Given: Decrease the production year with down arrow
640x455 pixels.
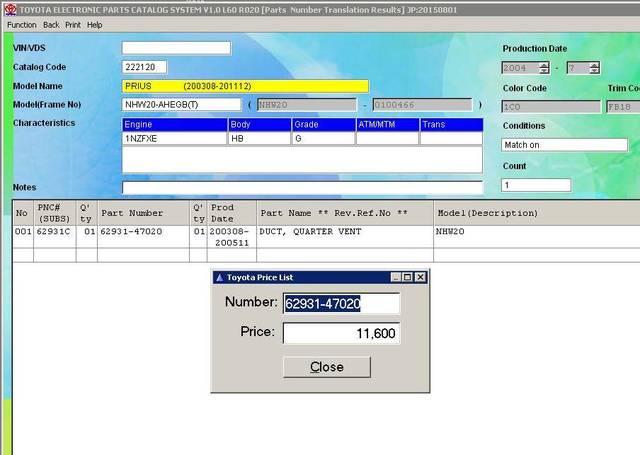Looking at the screenshot, I should point(544,71).
